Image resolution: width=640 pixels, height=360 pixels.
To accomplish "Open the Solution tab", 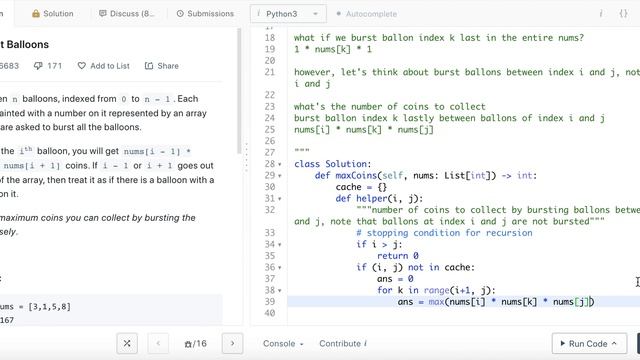I will pos(53,13).
